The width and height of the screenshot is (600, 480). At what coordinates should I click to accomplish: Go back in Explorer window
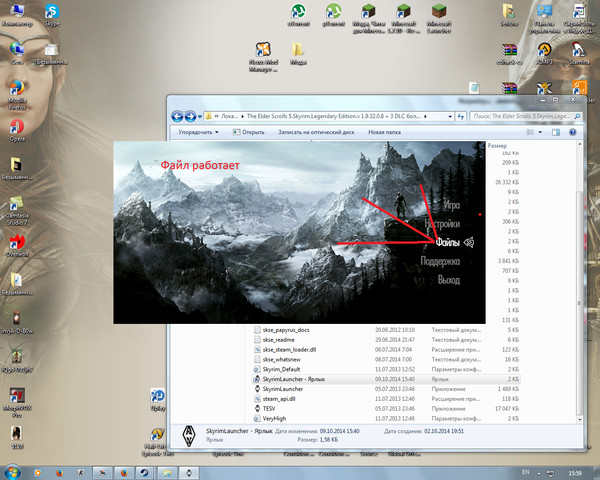tap(177, 116)
